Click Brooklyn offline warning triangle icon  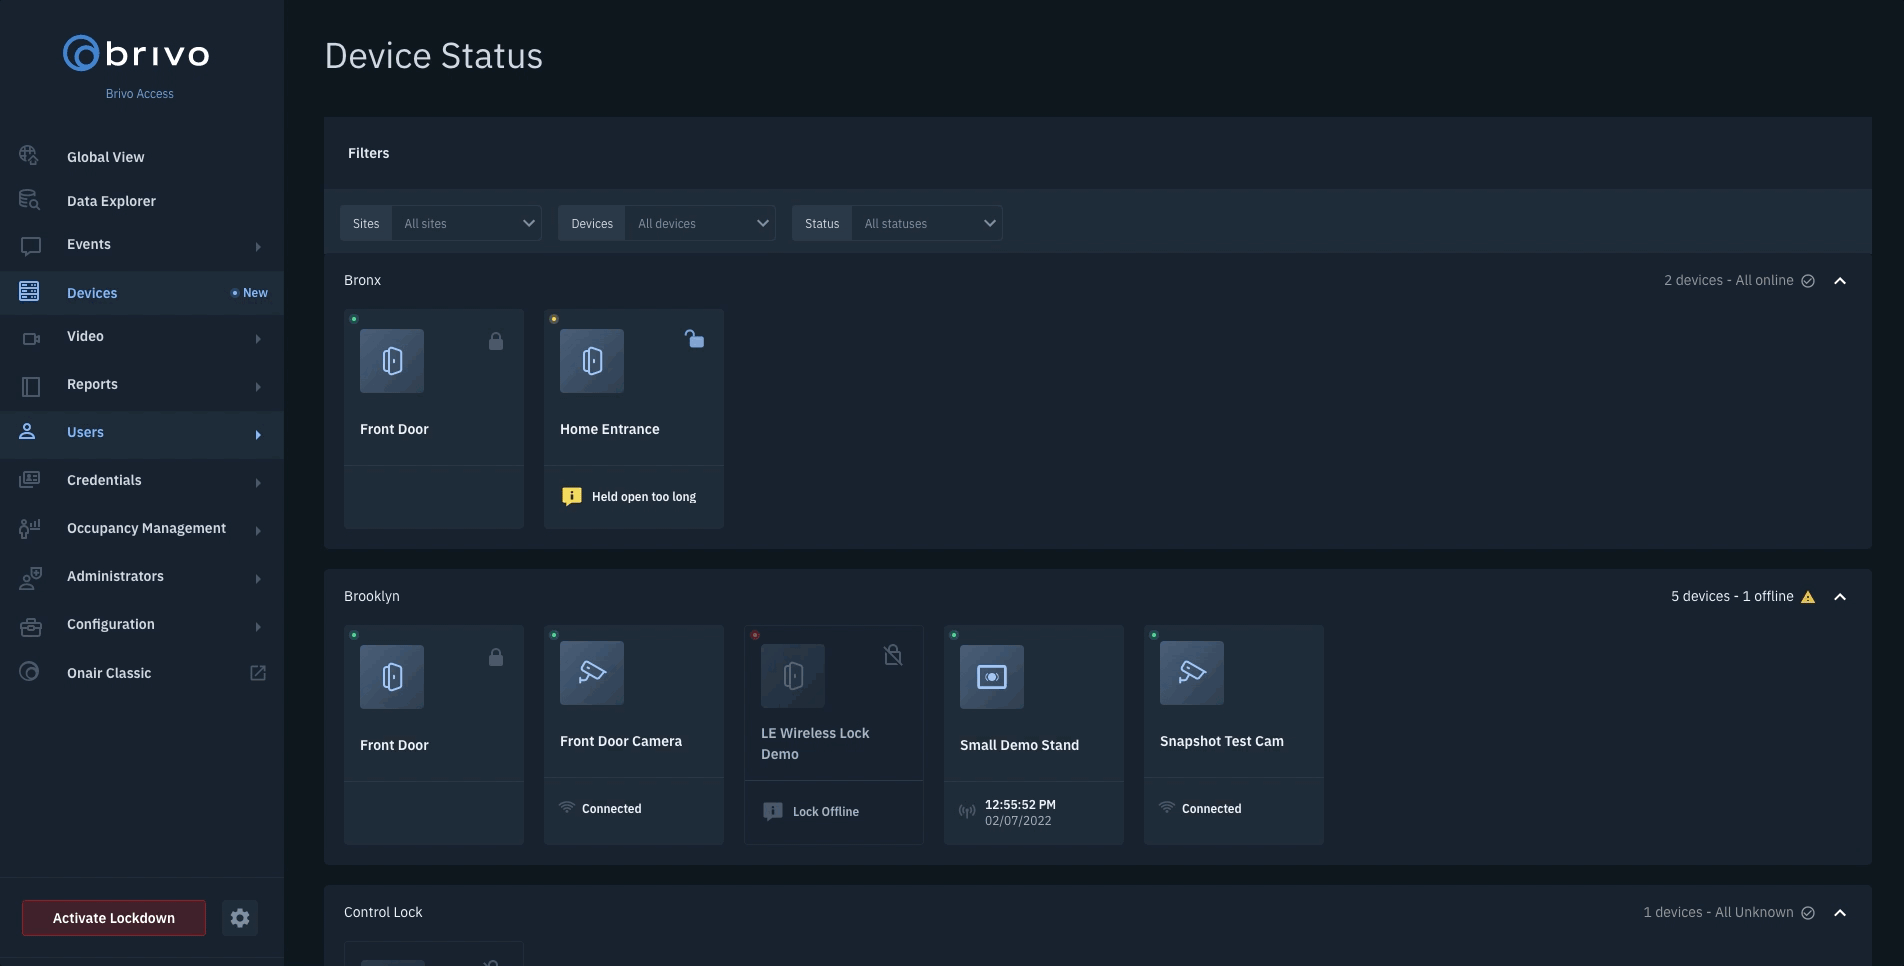1808,597
